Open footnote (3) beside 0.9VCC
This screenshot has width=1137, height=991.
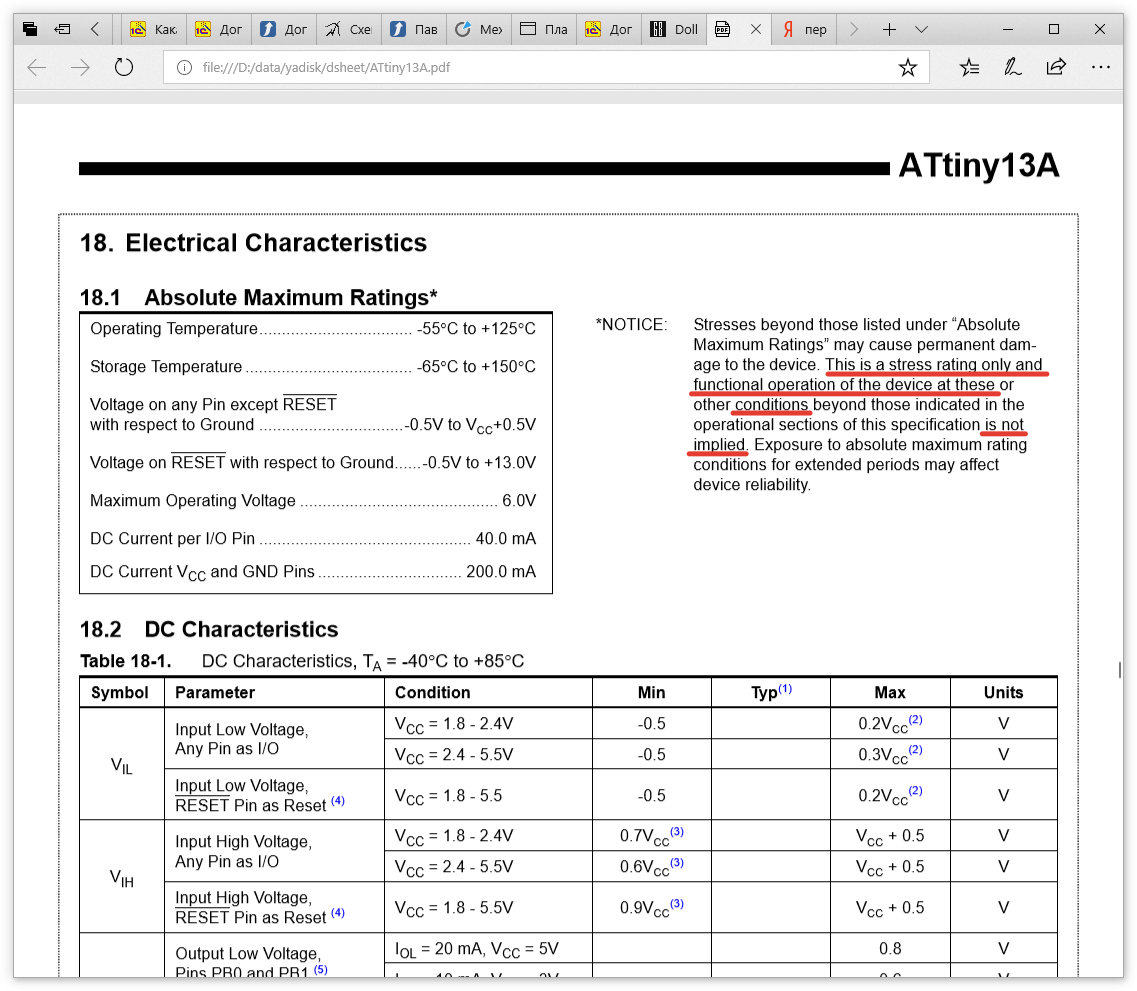pyautogui.click(x=677, y=903)
